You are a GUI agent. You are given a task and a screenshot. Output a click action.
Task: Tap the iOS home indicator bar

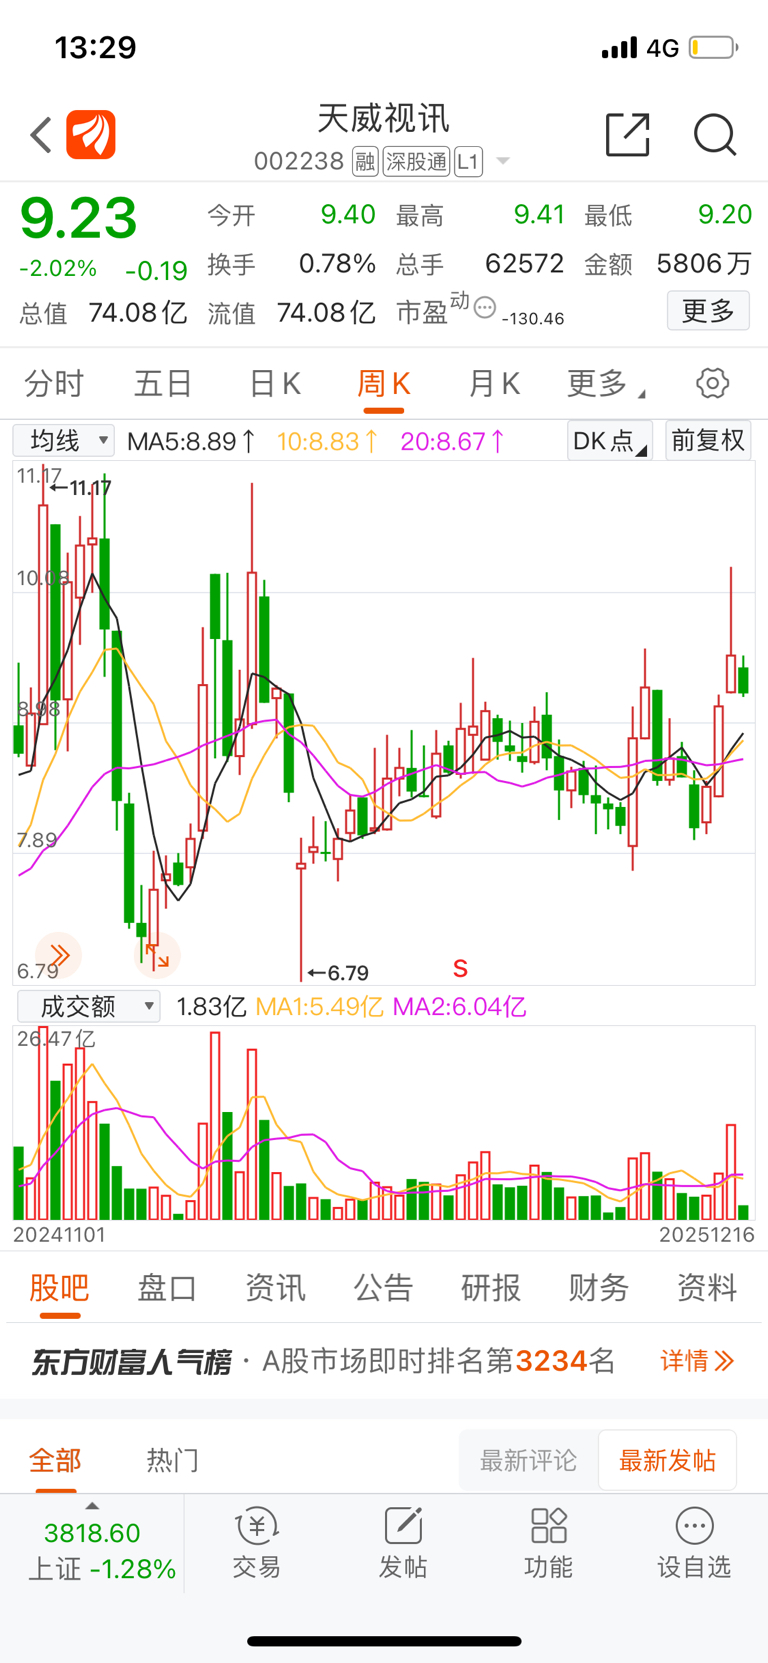point(384,1641)
